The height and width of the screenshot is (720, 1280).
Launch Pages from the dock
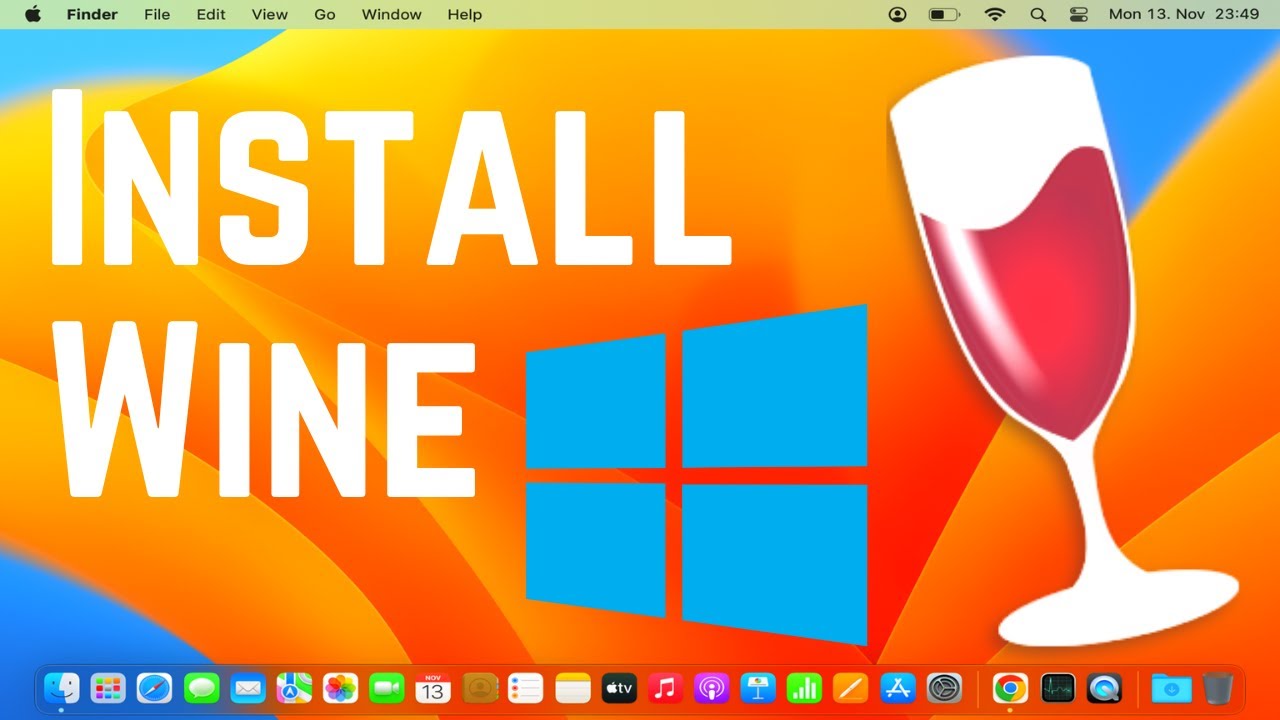point(851,688)
